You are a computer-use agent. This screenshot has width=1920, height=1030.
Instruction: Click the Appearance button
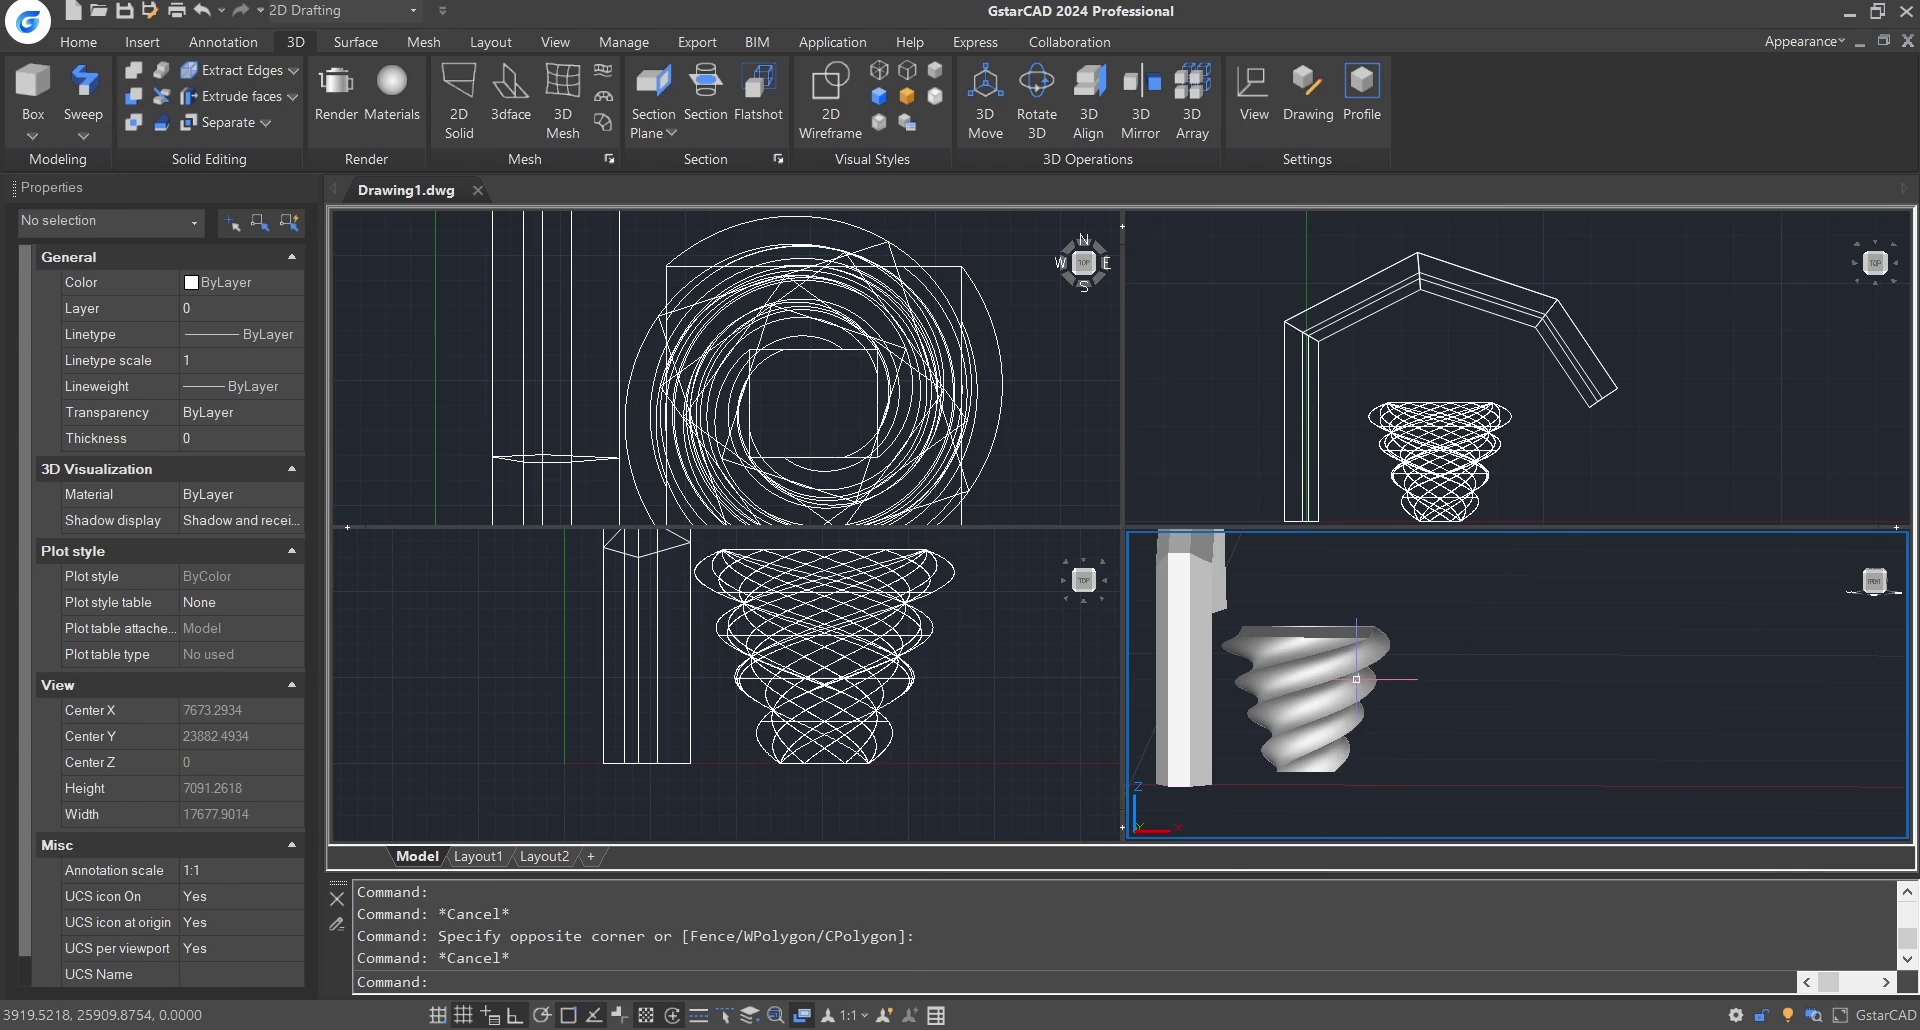(x=1803, y=41)
